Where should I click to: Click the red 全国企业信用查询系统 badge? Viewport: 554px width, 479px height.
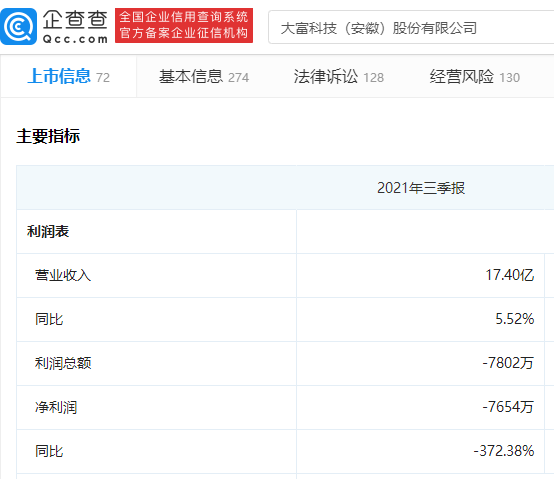tap(184, 25)
